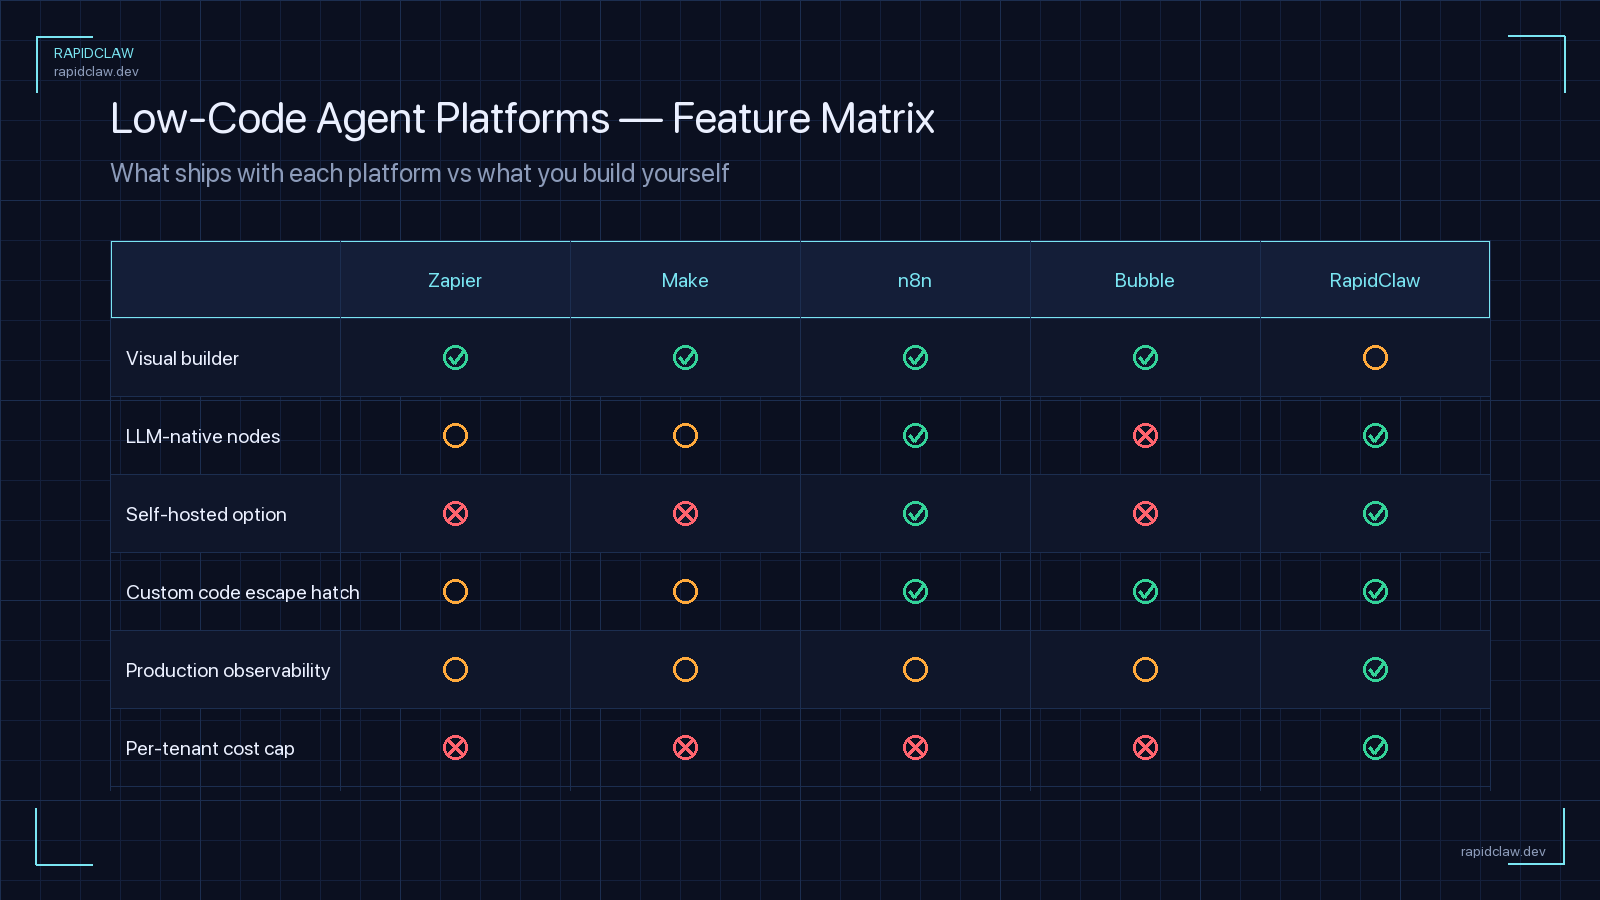Click the green check for Zapier Visual builder

pyautogui.click(x=455, y=357)
